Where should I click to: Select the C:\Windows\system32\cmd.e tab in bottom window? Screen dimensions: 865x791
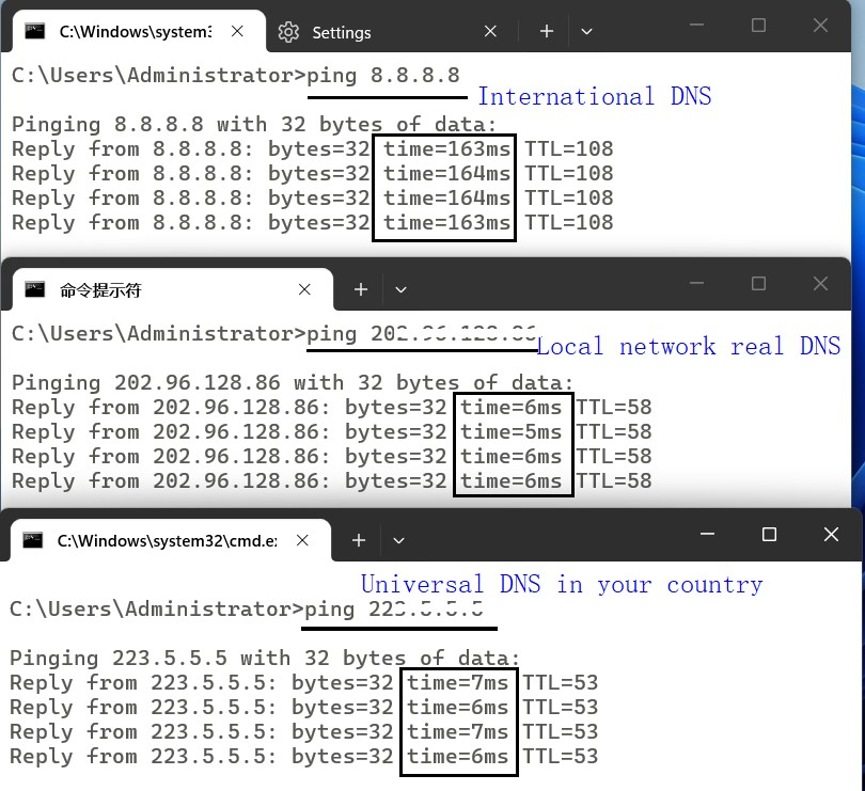tap(170, 541)
